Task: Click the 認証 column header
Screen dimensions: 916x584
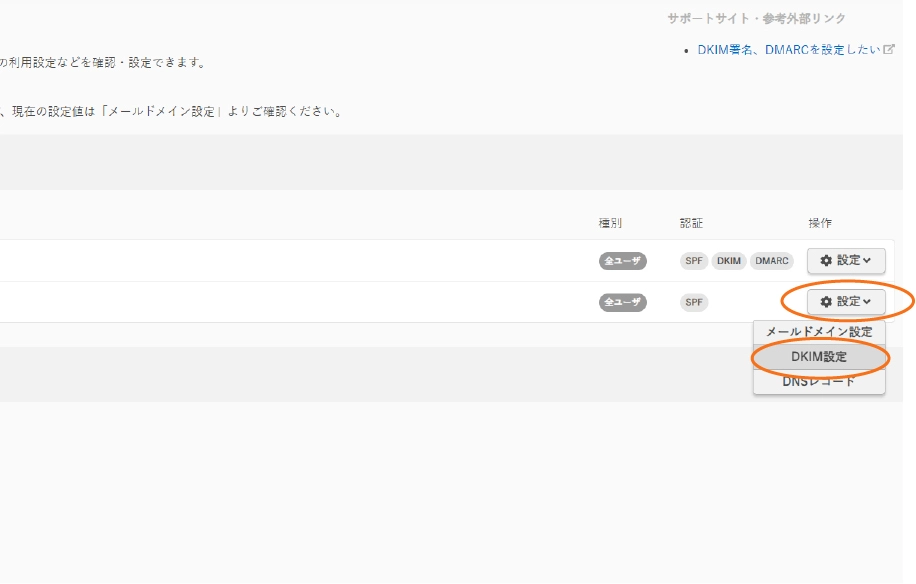Action: (691, 223)
